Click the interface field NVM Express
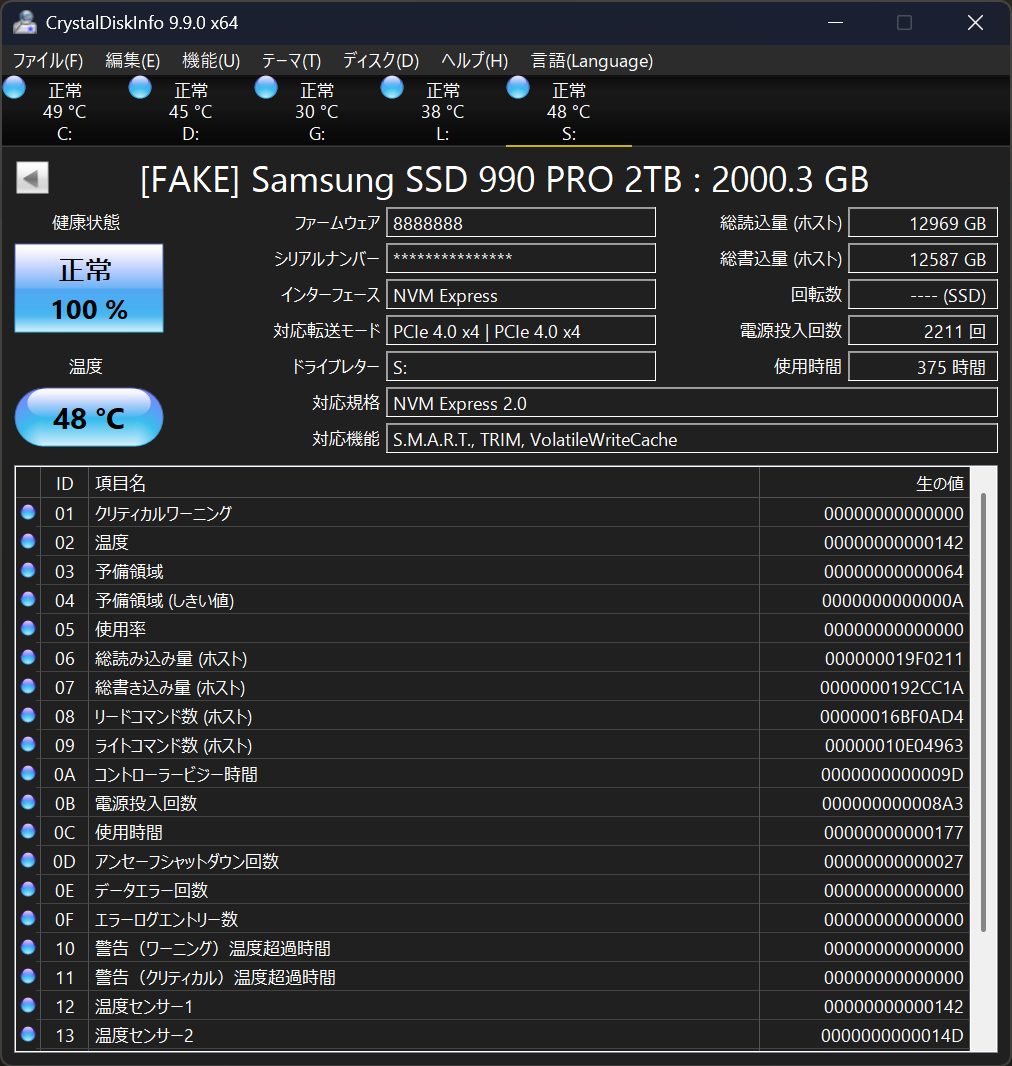The width and height of the screenshot is (1012, 1066). point(521,295)
